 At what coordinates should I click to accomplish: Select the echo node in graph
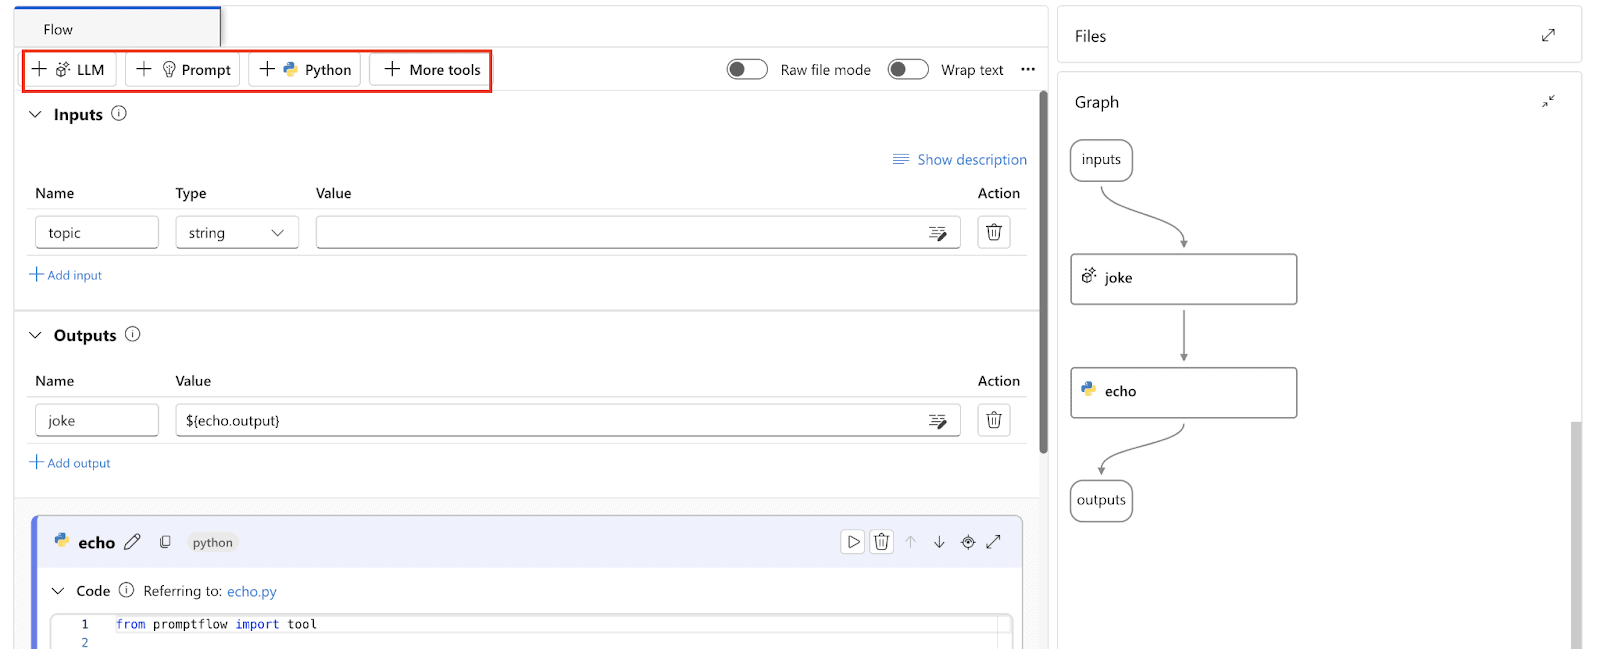pos(1184,392)
